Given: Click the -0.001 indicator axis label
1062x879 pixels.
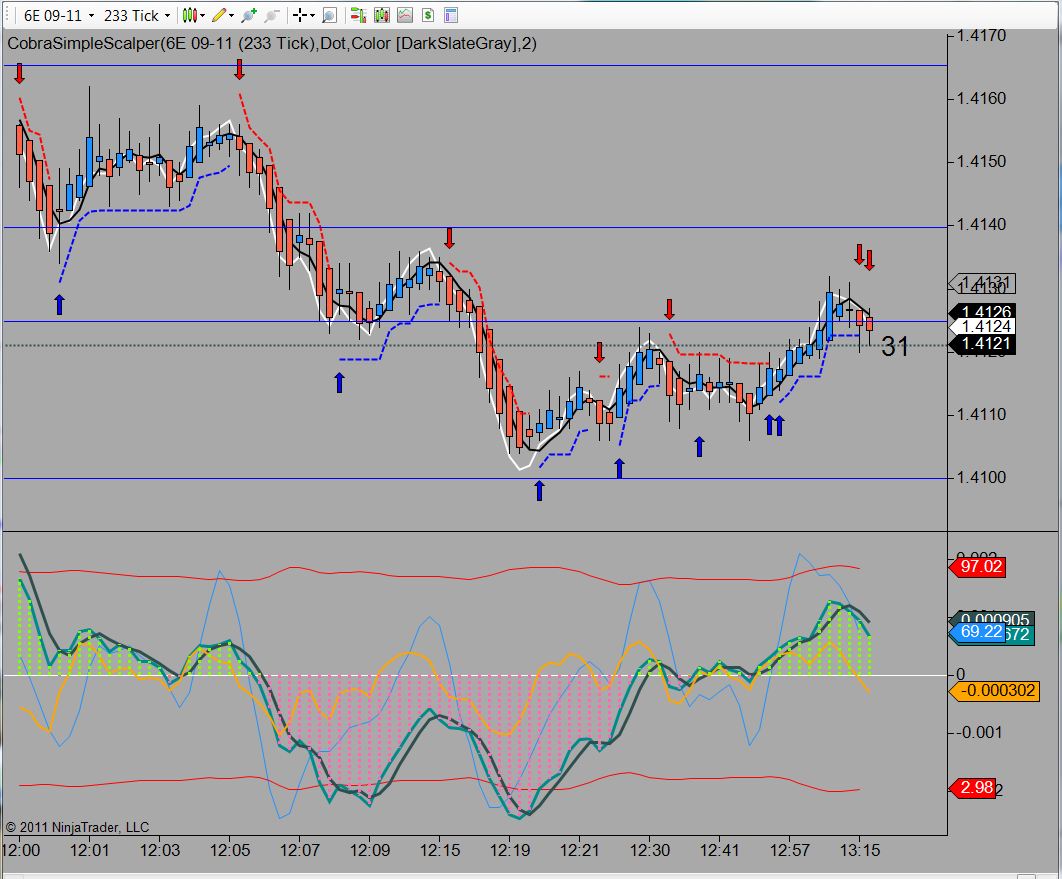Looking at the screenshot, I should [x=978, y=733].
